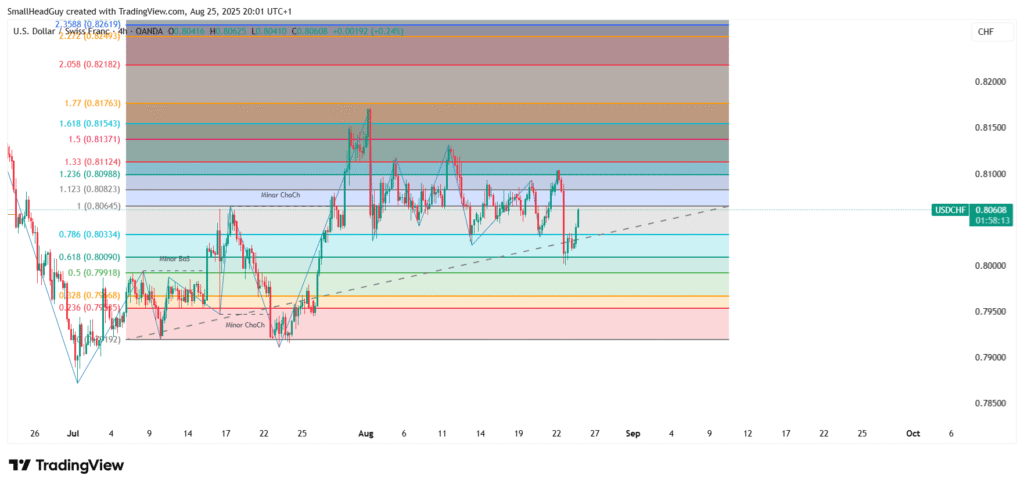The height and width of the screenshot is (487, 1024).
Task: Click the pink 0–0.236 Fibonacci zone
Action: click(500, 324)
